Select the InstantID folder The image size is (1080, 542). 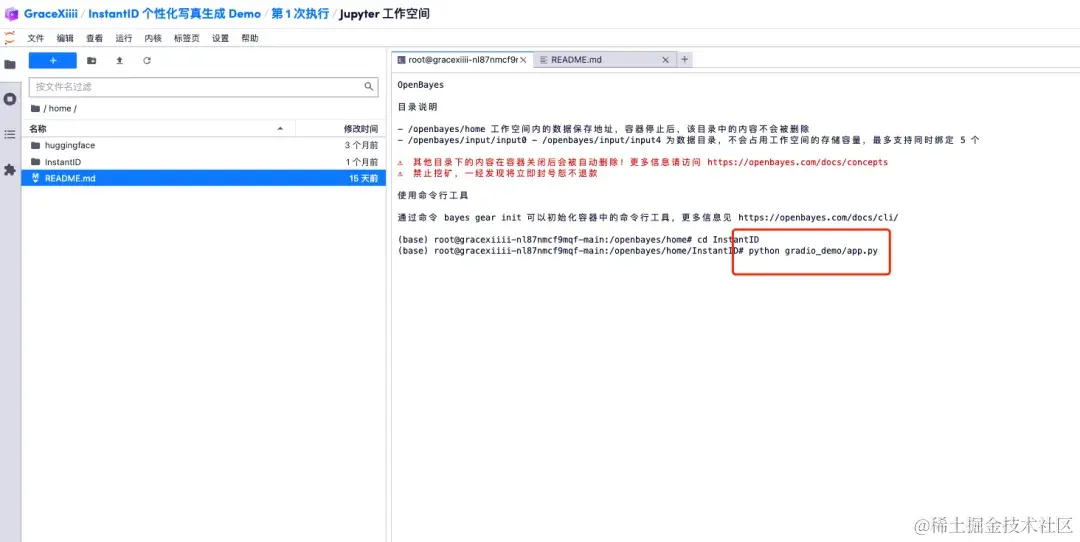203,162
